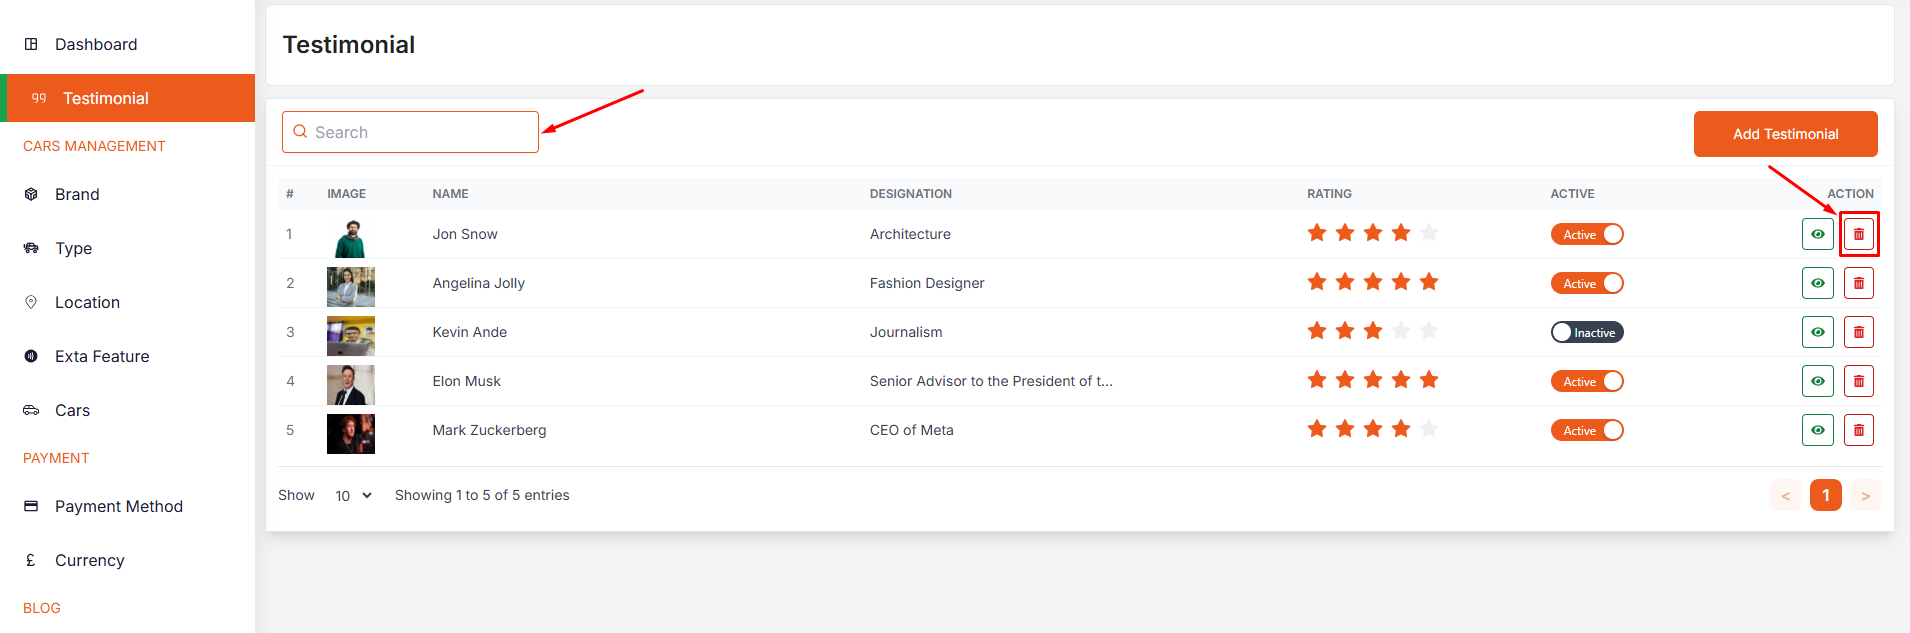
Task: Go to the previous page arrow
Action: click(x=1785, y=496)
